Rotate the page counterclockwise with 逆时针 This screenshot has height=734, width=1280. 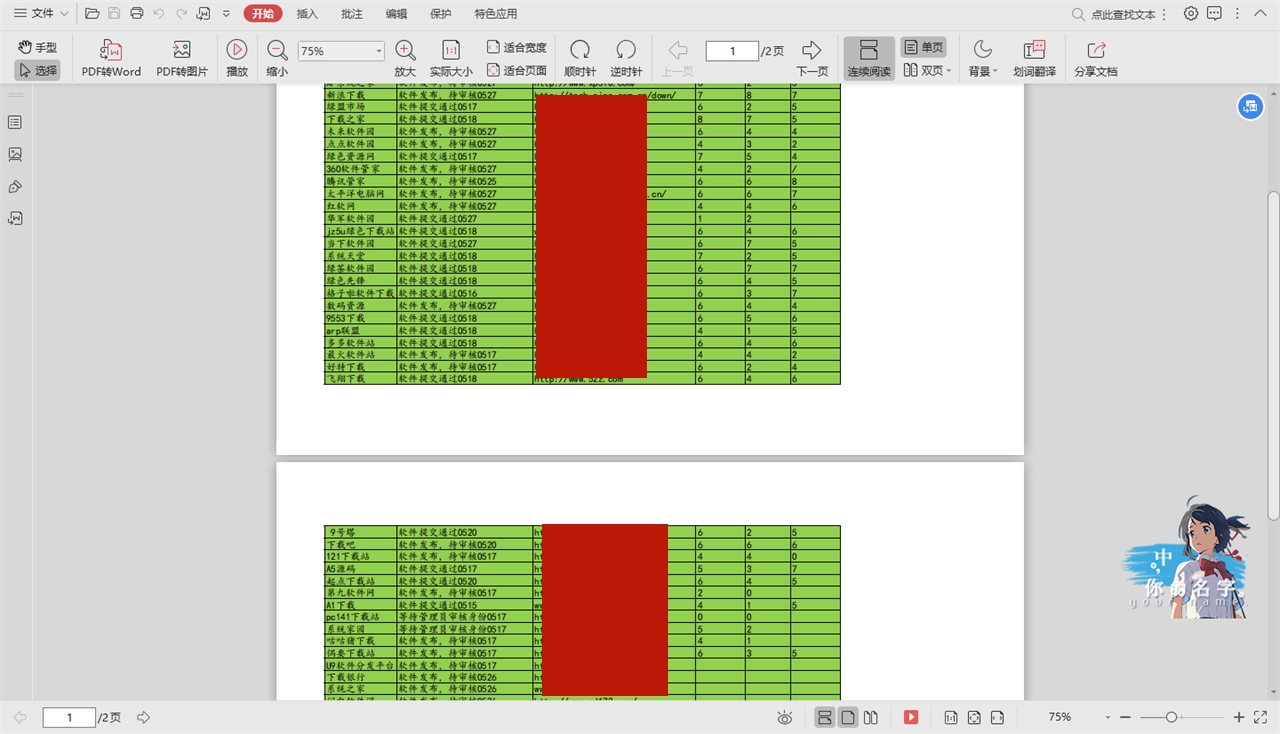click(625, 58)
